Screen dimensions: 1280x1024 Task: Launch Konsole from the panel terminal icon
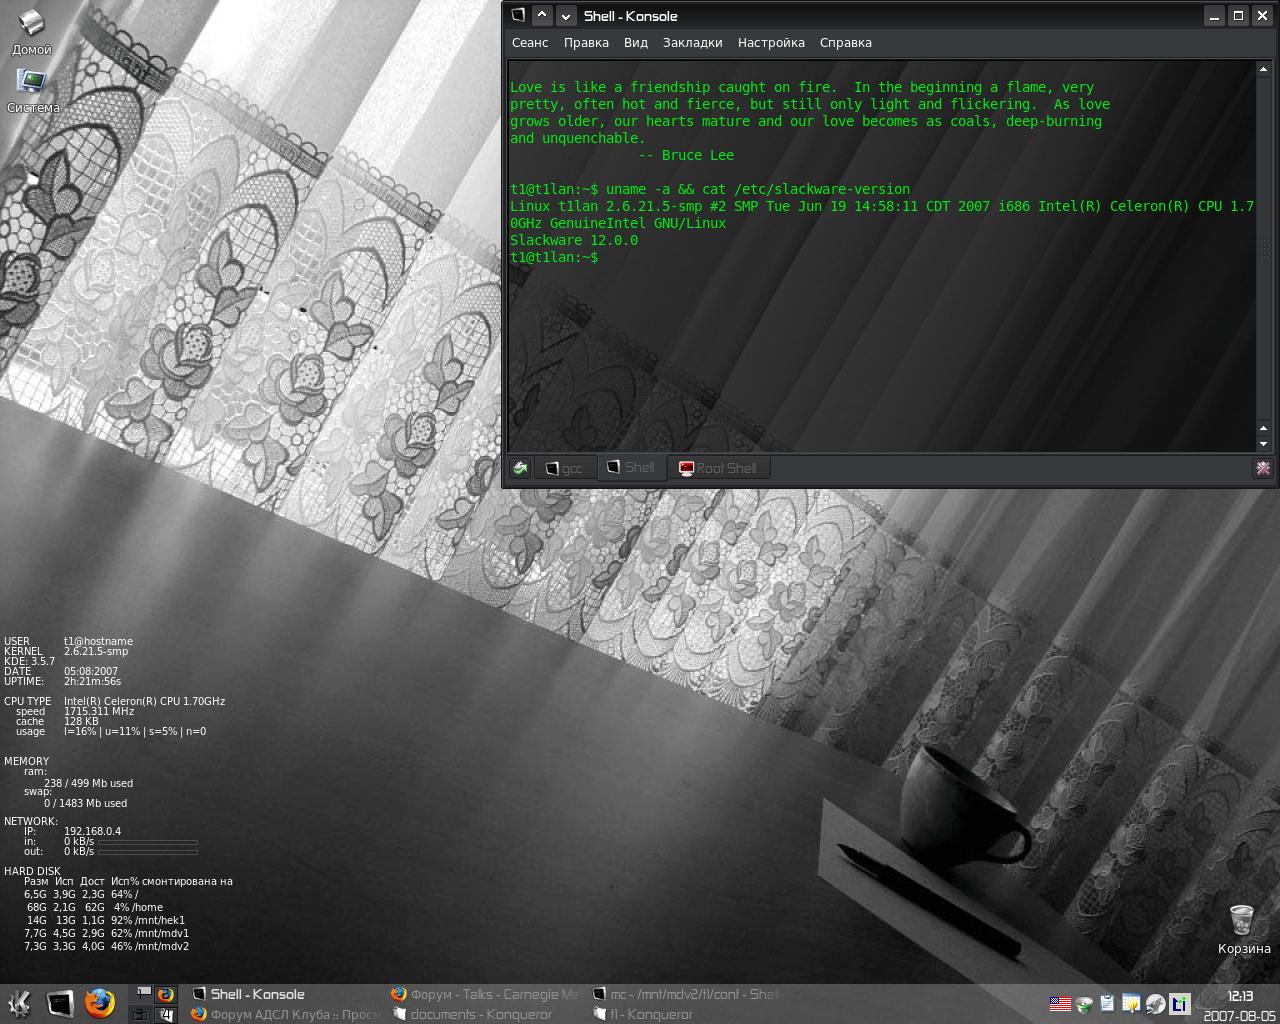[60, 1003]
